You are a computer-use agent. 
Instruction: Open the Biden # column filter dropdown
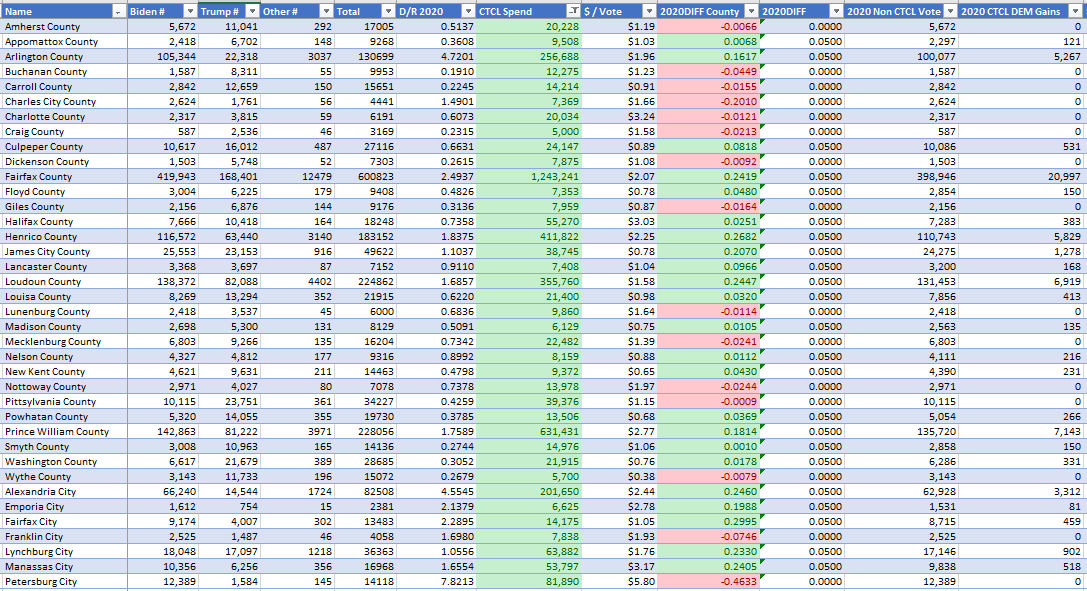[190, 11]
